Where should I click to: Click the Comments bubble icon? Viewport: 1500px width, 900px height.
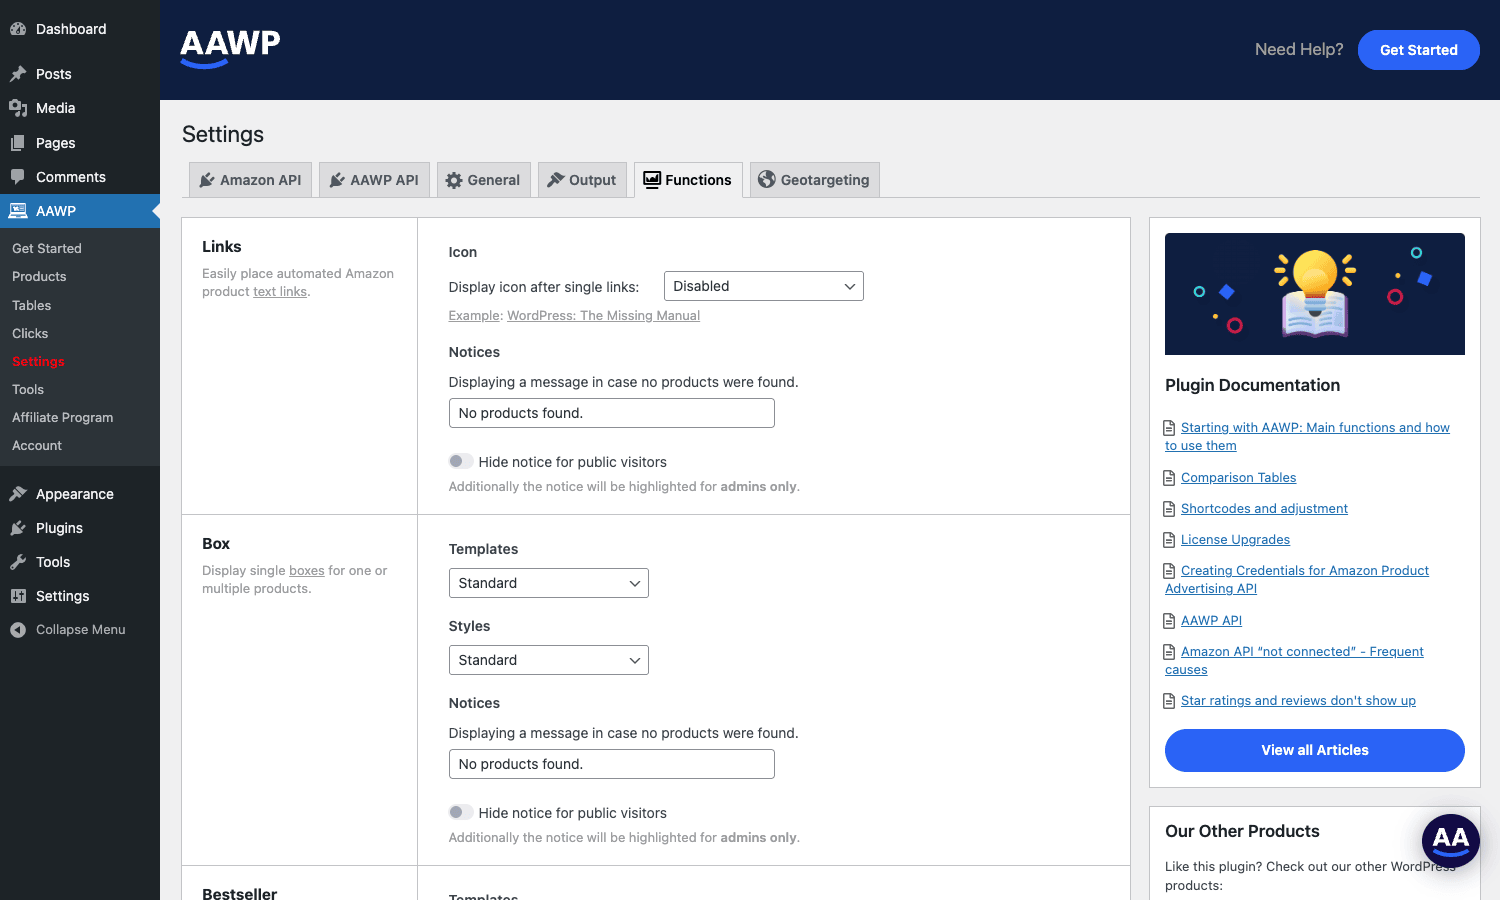tap(18, 177)
